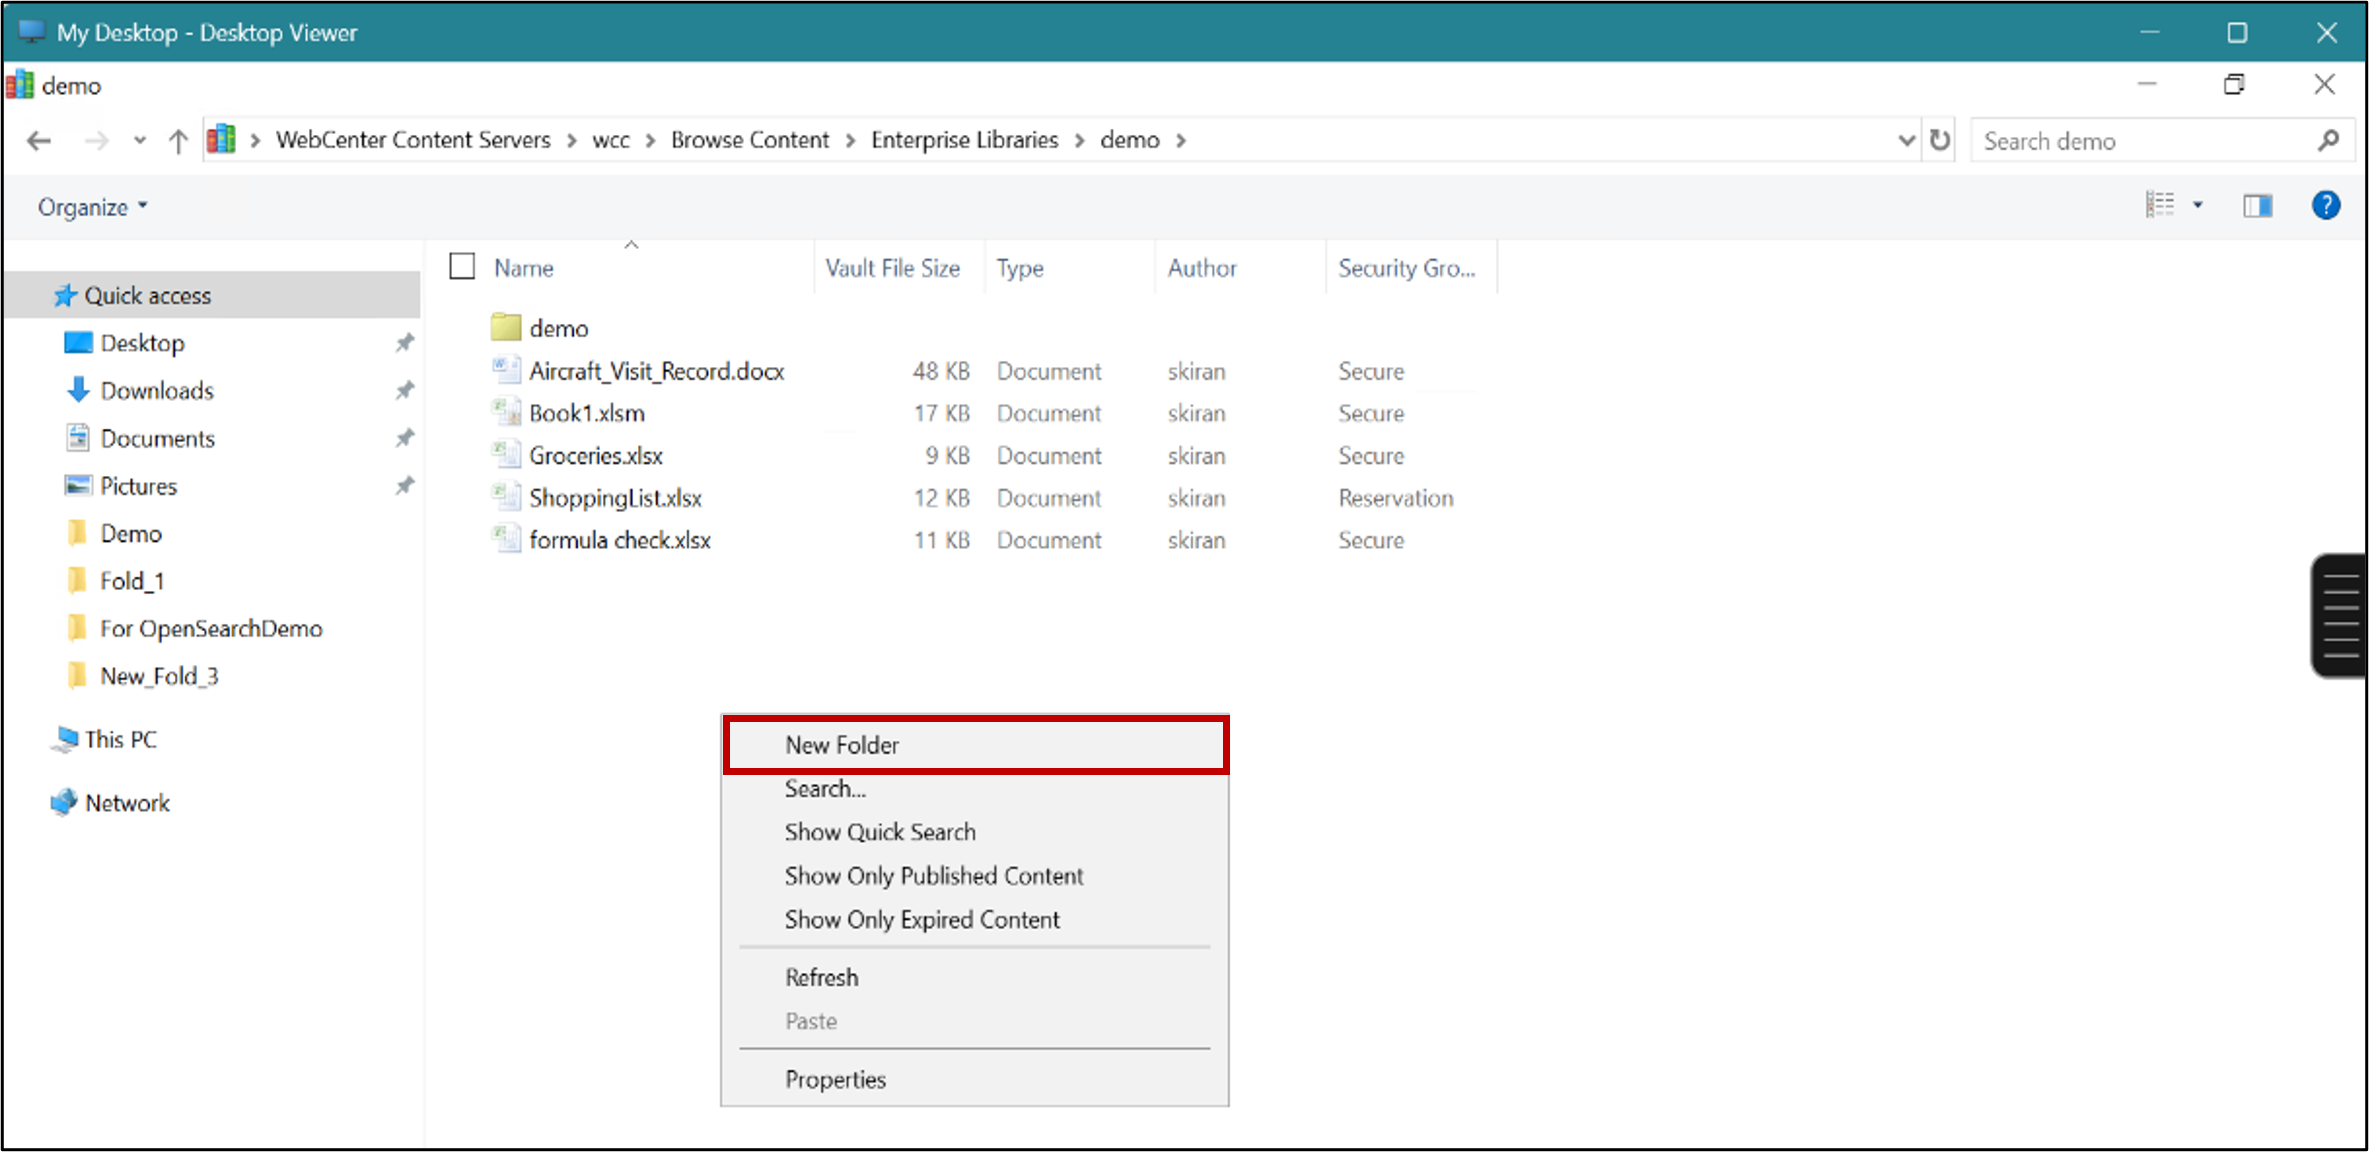Click Enterprise Libraries in breadcrumb

coord(964,140)
